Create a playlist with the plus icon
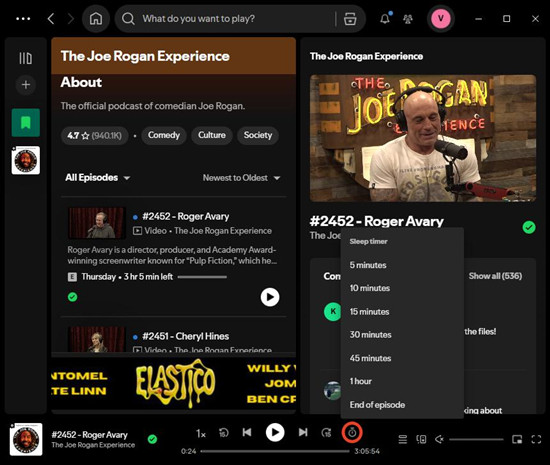This screenshot has width=550, height=465. click(x=26, y=85)
